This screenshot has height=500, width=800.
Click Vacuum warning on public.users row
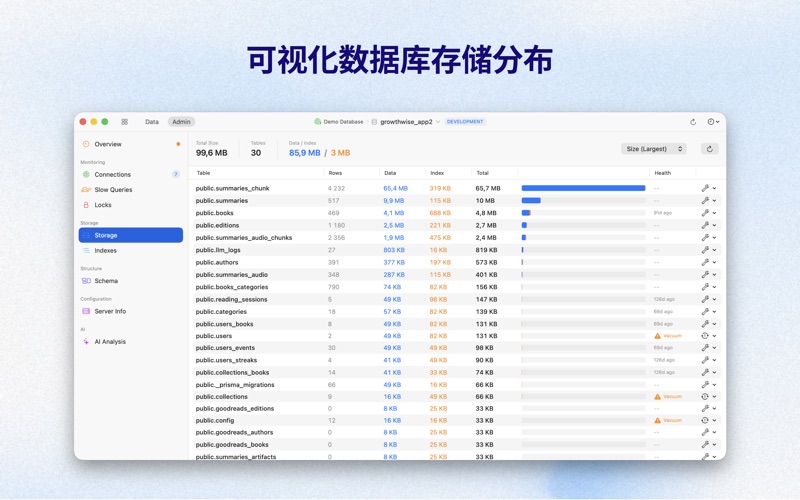click(668, 336)
